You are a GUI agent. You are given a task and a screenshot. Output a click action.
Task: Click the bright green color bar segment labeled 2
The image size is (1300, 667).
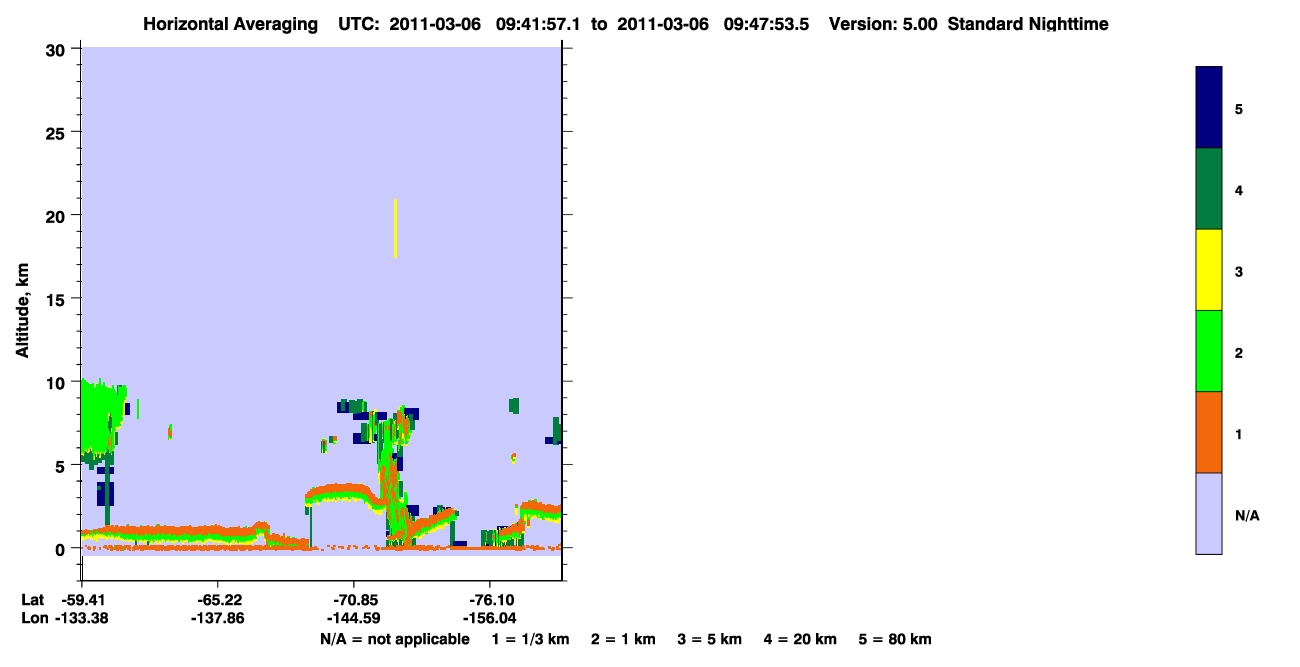(x=1209, y=351)
